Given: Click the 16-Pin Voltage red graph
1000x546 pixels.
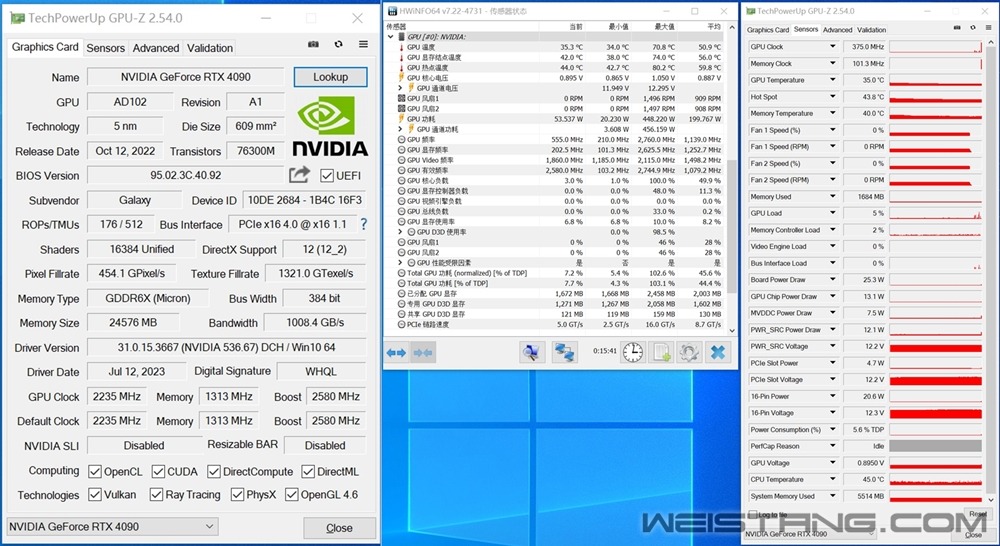Looking at the screenshot, I should [936, 413].
